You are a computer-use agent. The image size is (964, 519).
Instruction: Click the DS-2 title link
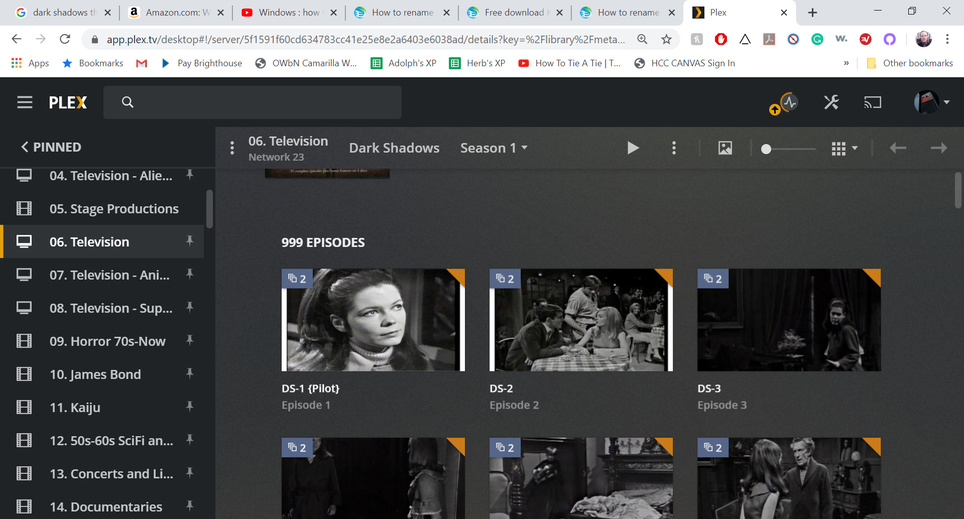tap(501, 389)
